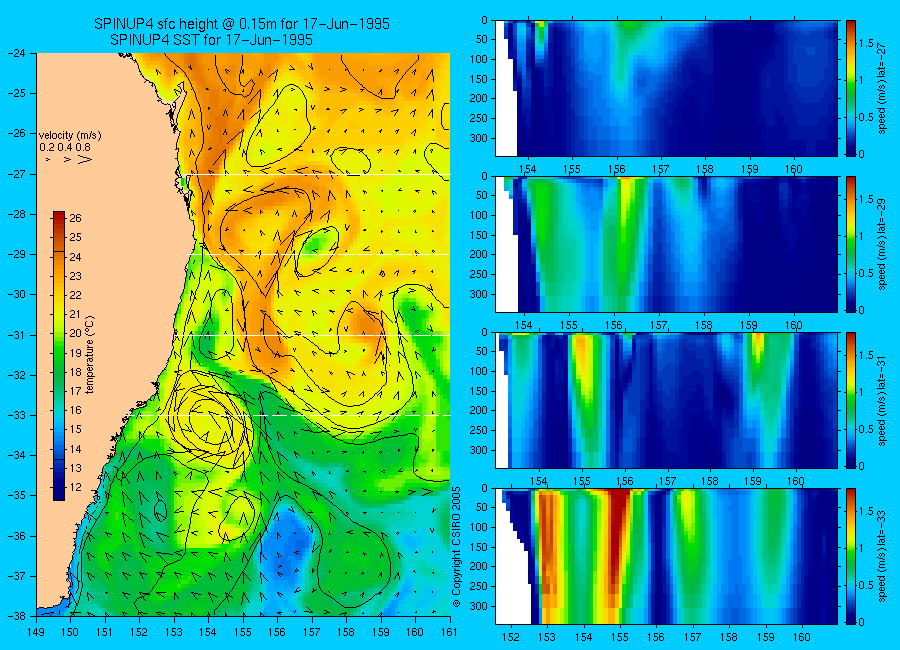Click the 'speed (m/s) lat=-29' label
This screenshot has width=900, height=650.
883,243
